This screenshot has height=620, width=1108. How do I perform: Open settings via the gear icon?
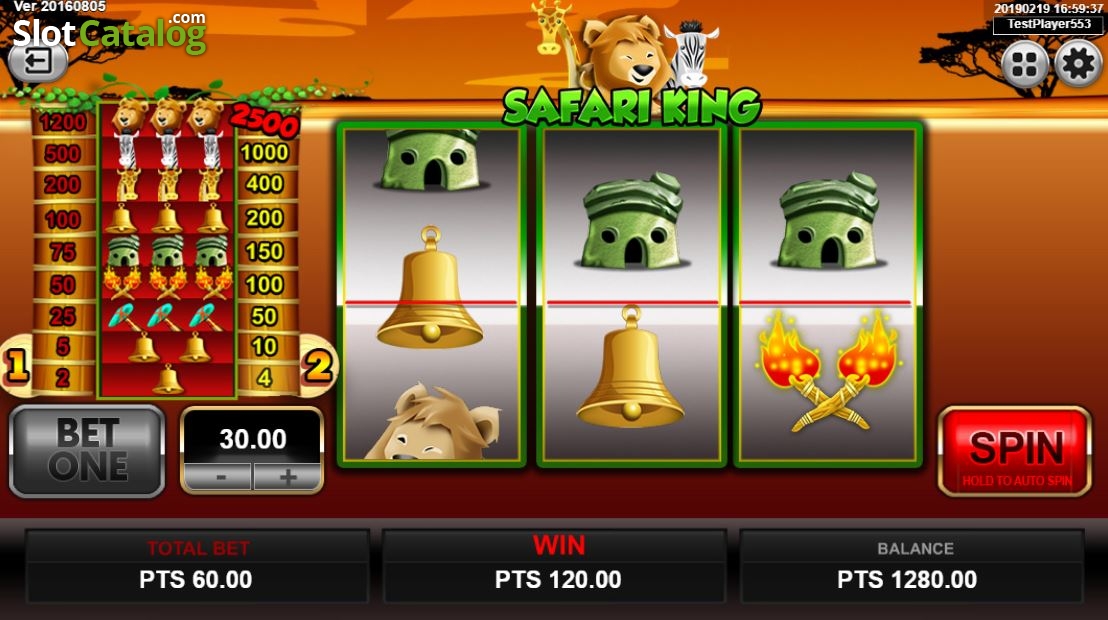click(1078, 64)
